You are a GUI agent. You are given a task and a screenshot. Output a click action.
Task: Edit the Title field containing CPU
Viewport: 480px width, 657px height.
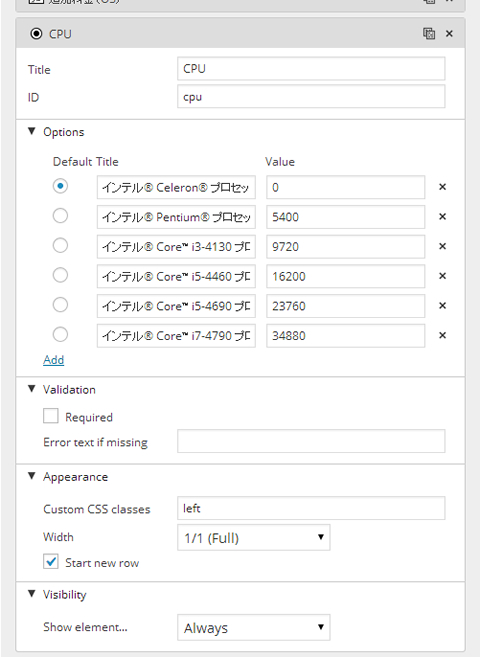tap(311, 69)
